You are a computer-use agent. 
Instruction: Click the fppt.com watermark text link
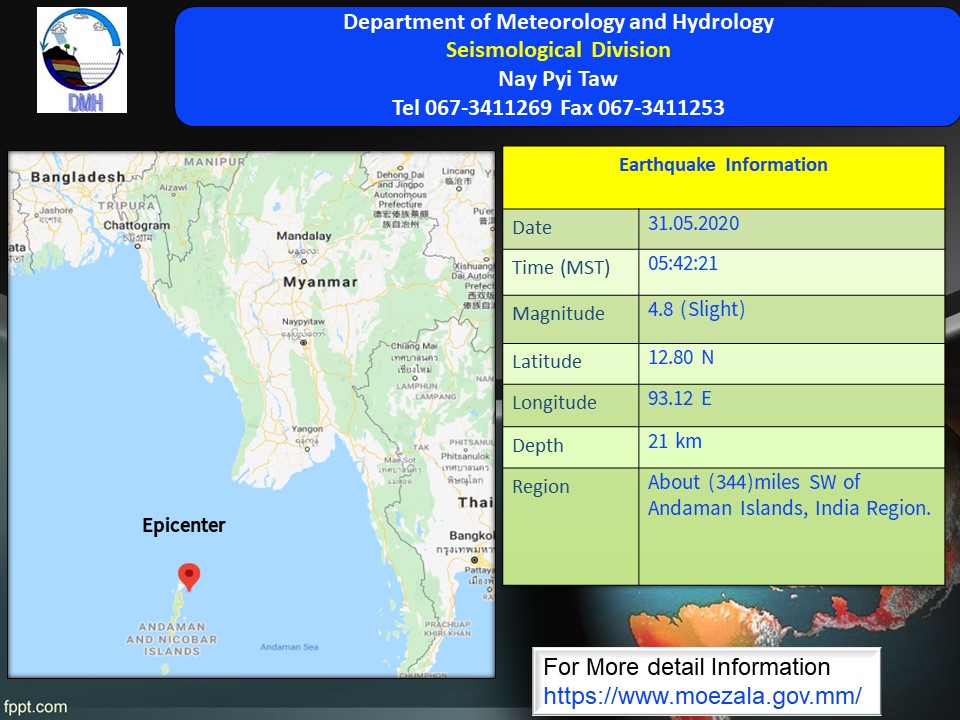(35, 707)
